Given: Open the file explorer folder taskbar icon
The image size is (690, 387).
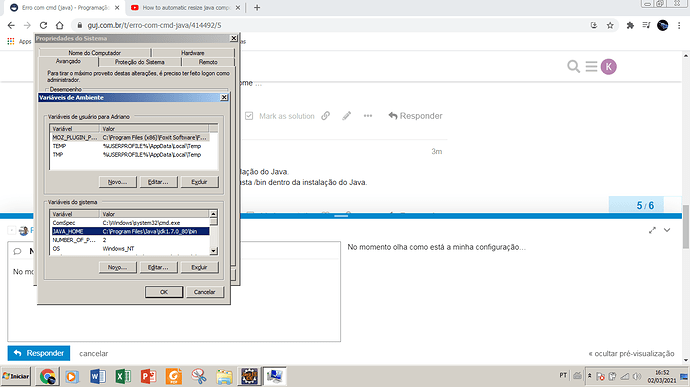Looking at the screenshot, I should (x=224, y=376).
